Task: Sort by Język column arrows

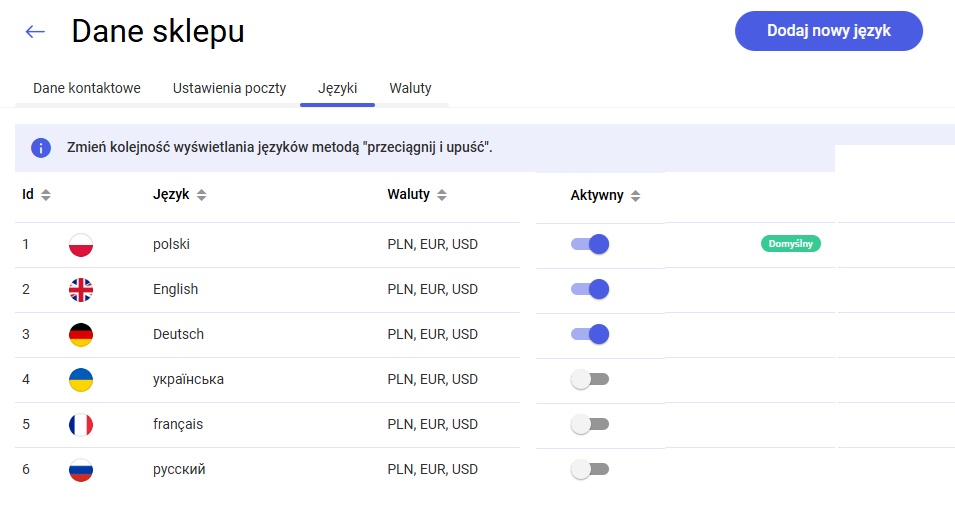Action: [202, 195]
